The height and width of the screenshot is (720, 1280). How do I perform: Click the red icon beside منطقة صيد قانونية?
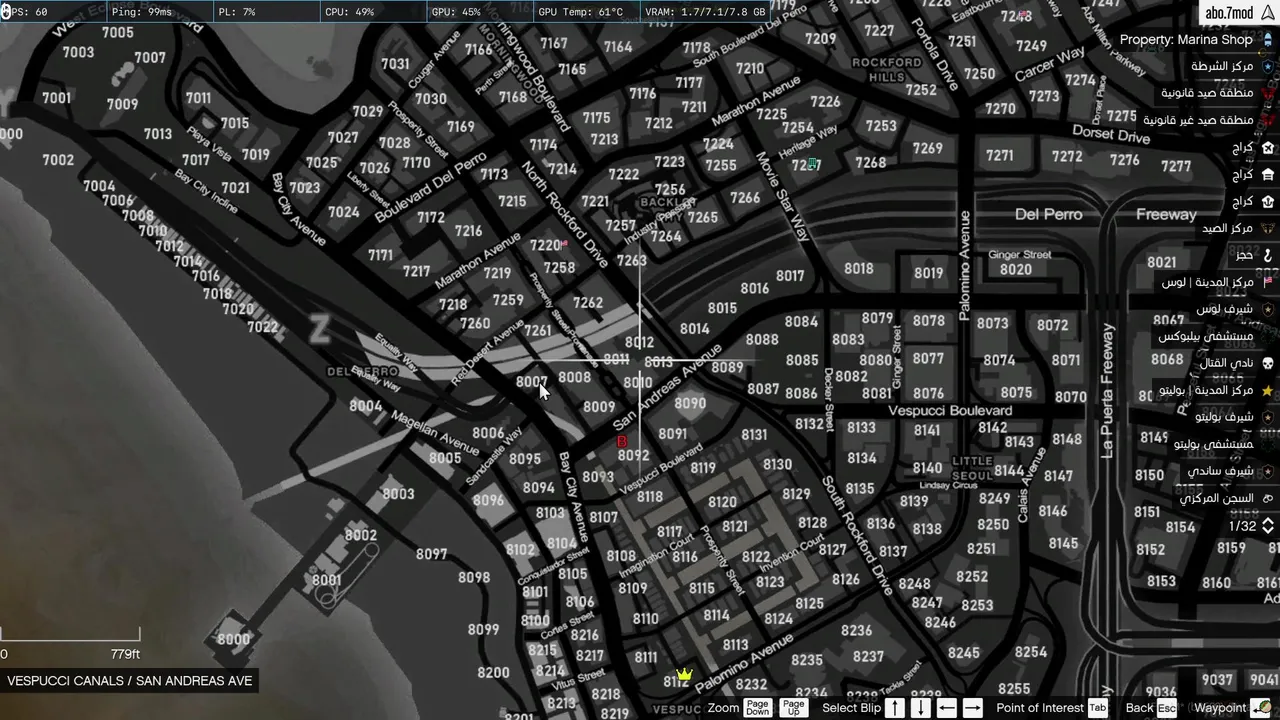[x=1268, y=93]
